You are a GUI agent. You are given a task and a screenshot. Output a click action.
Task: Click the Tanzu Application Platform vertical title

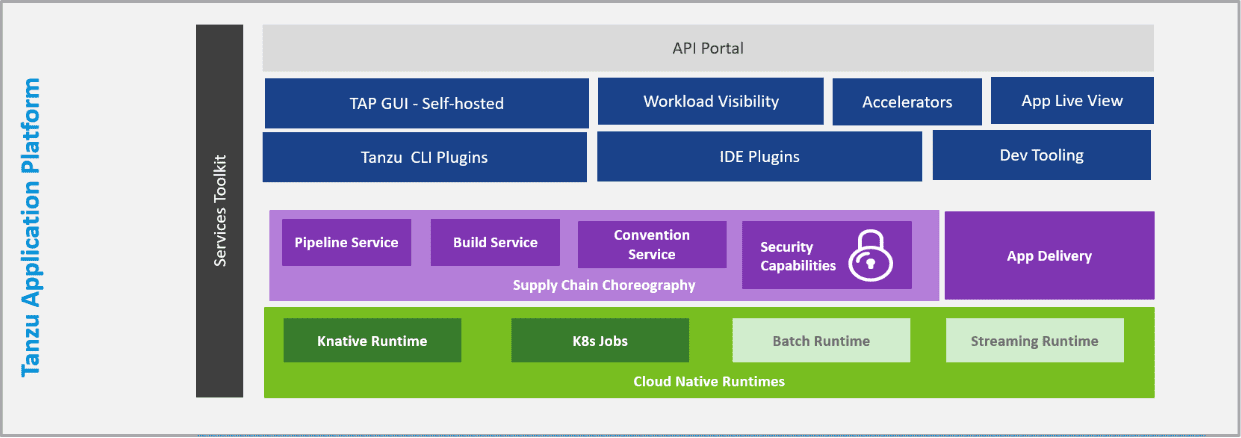(31, 227)
